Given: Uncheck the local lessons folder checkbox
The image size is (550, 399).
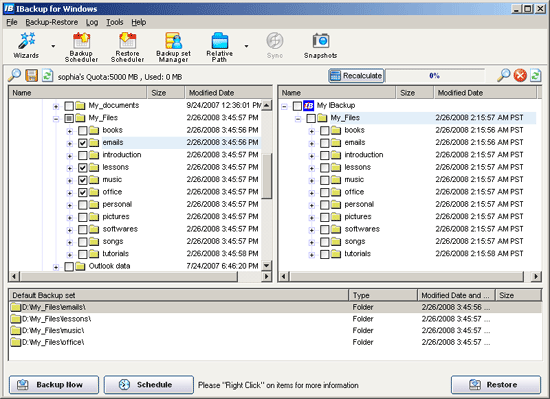Looking at the screenshot, I should pos(82,168).
